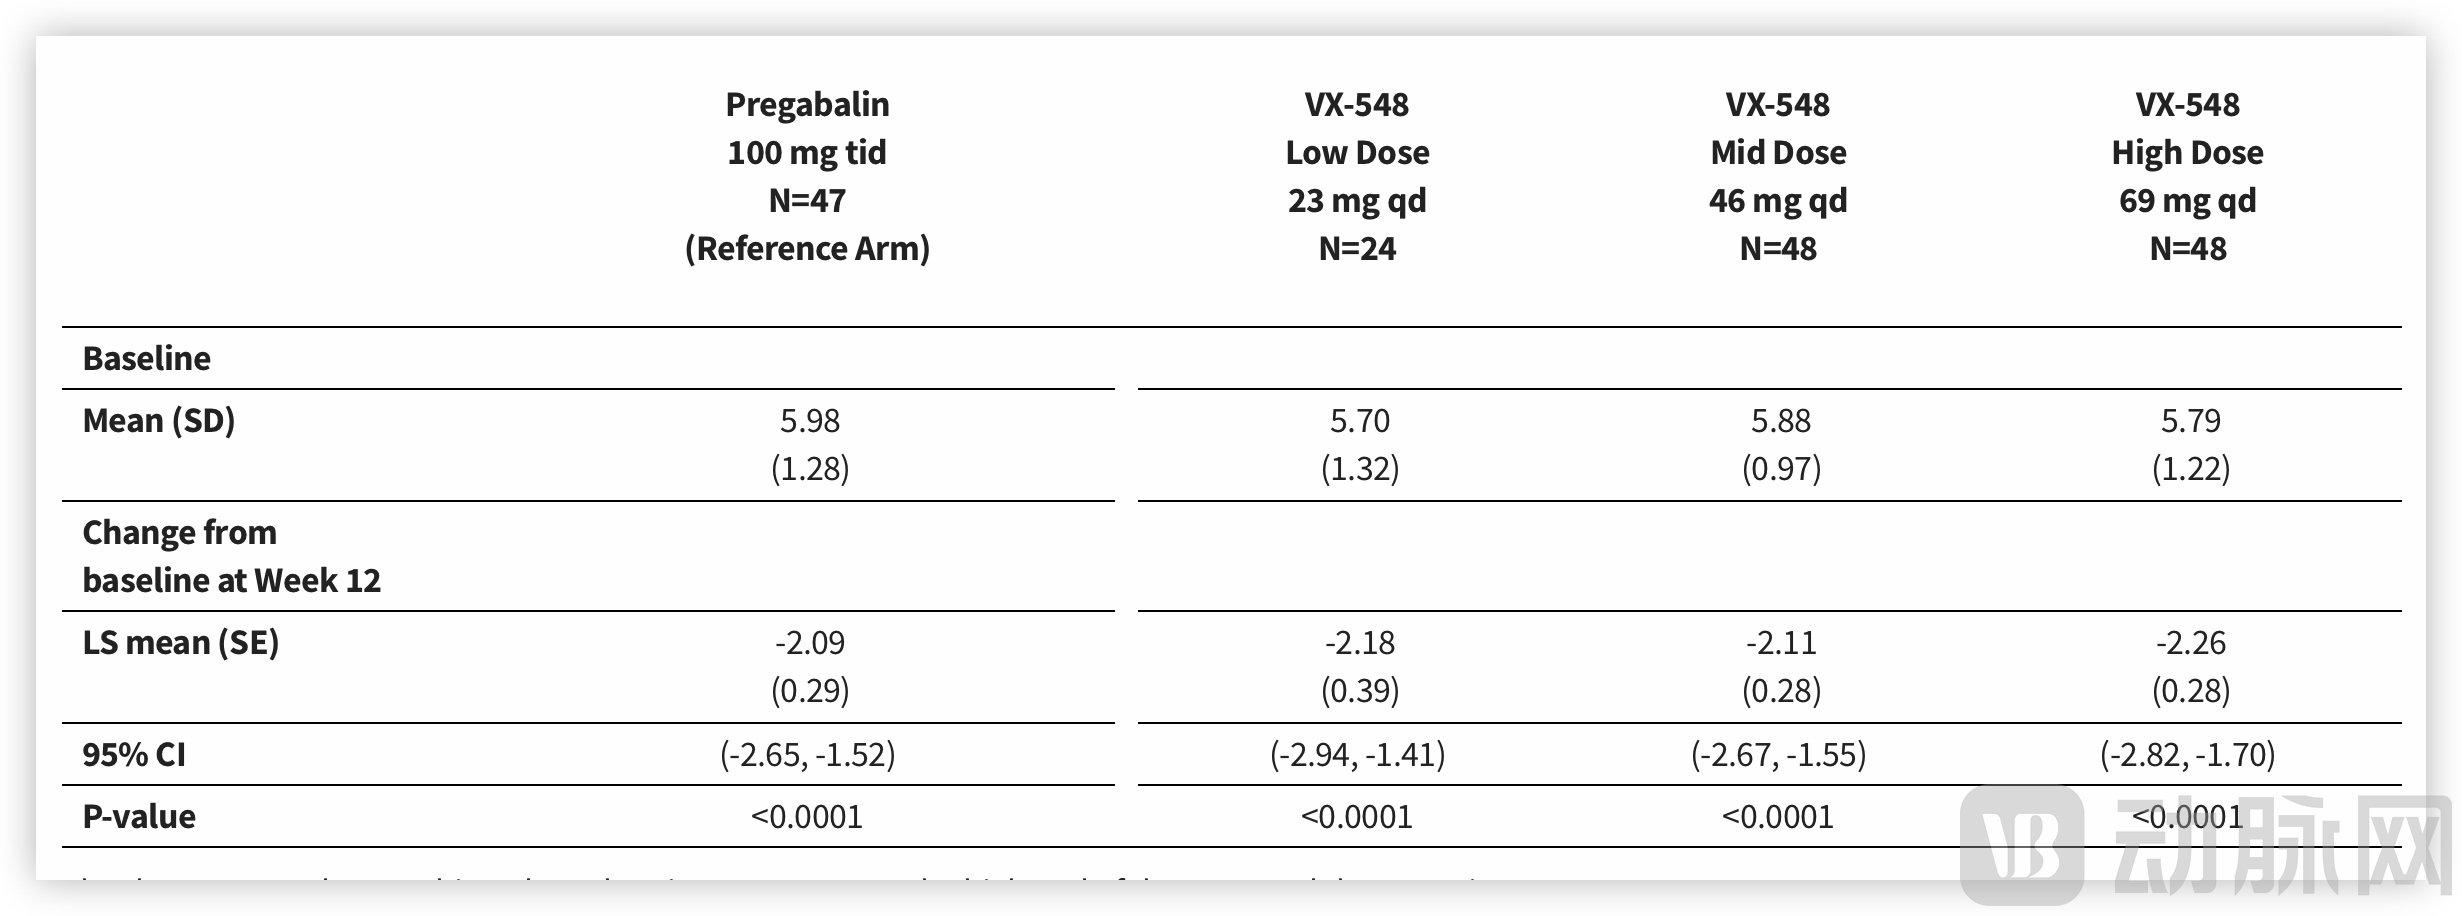
Task: Click the Mid Dose CI (-2.67, -1.55) cell
Action: 1779,755
